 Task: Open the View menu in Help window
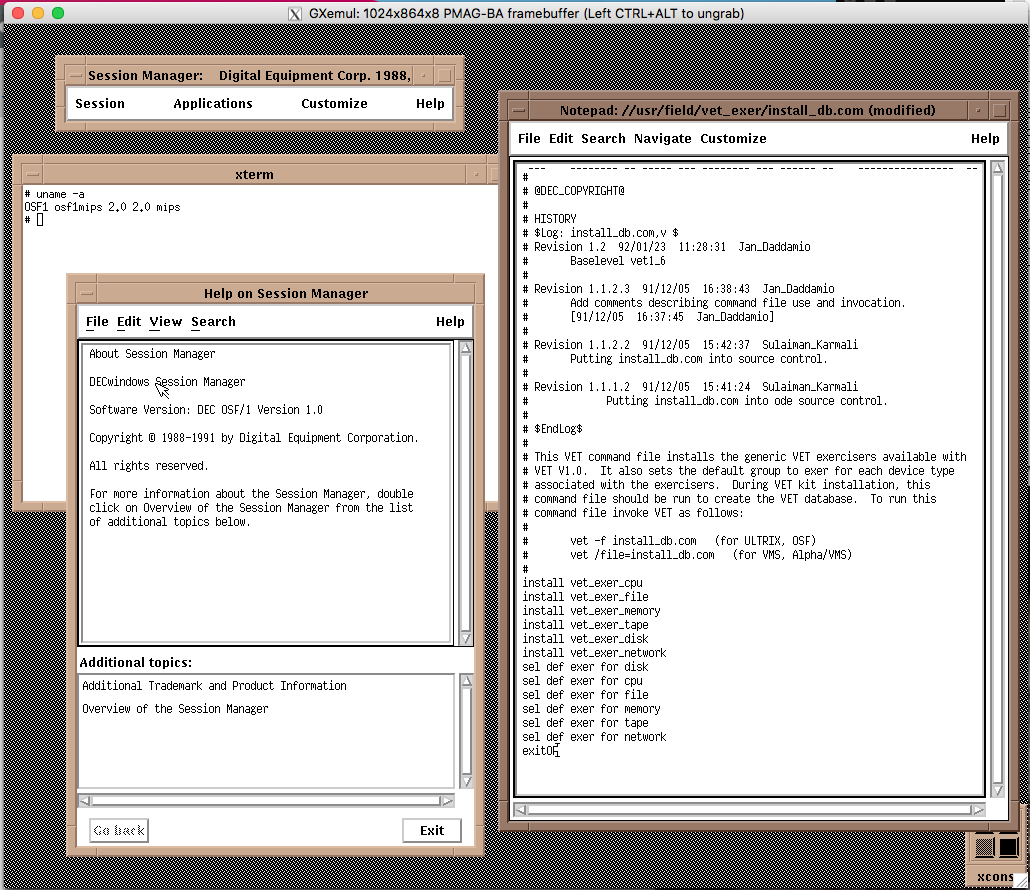pos(166,322)
